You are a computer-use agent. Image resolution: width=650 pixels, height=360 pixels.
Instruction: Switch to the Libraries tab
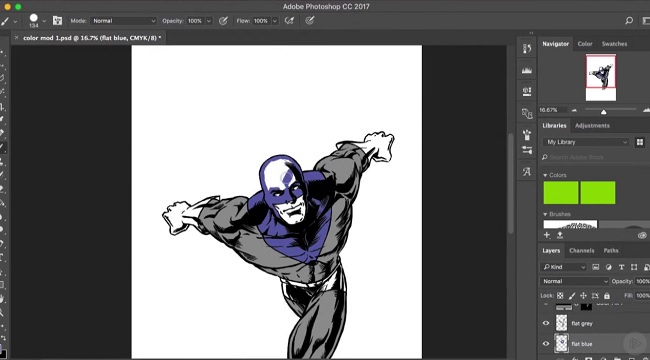point(554,125)
